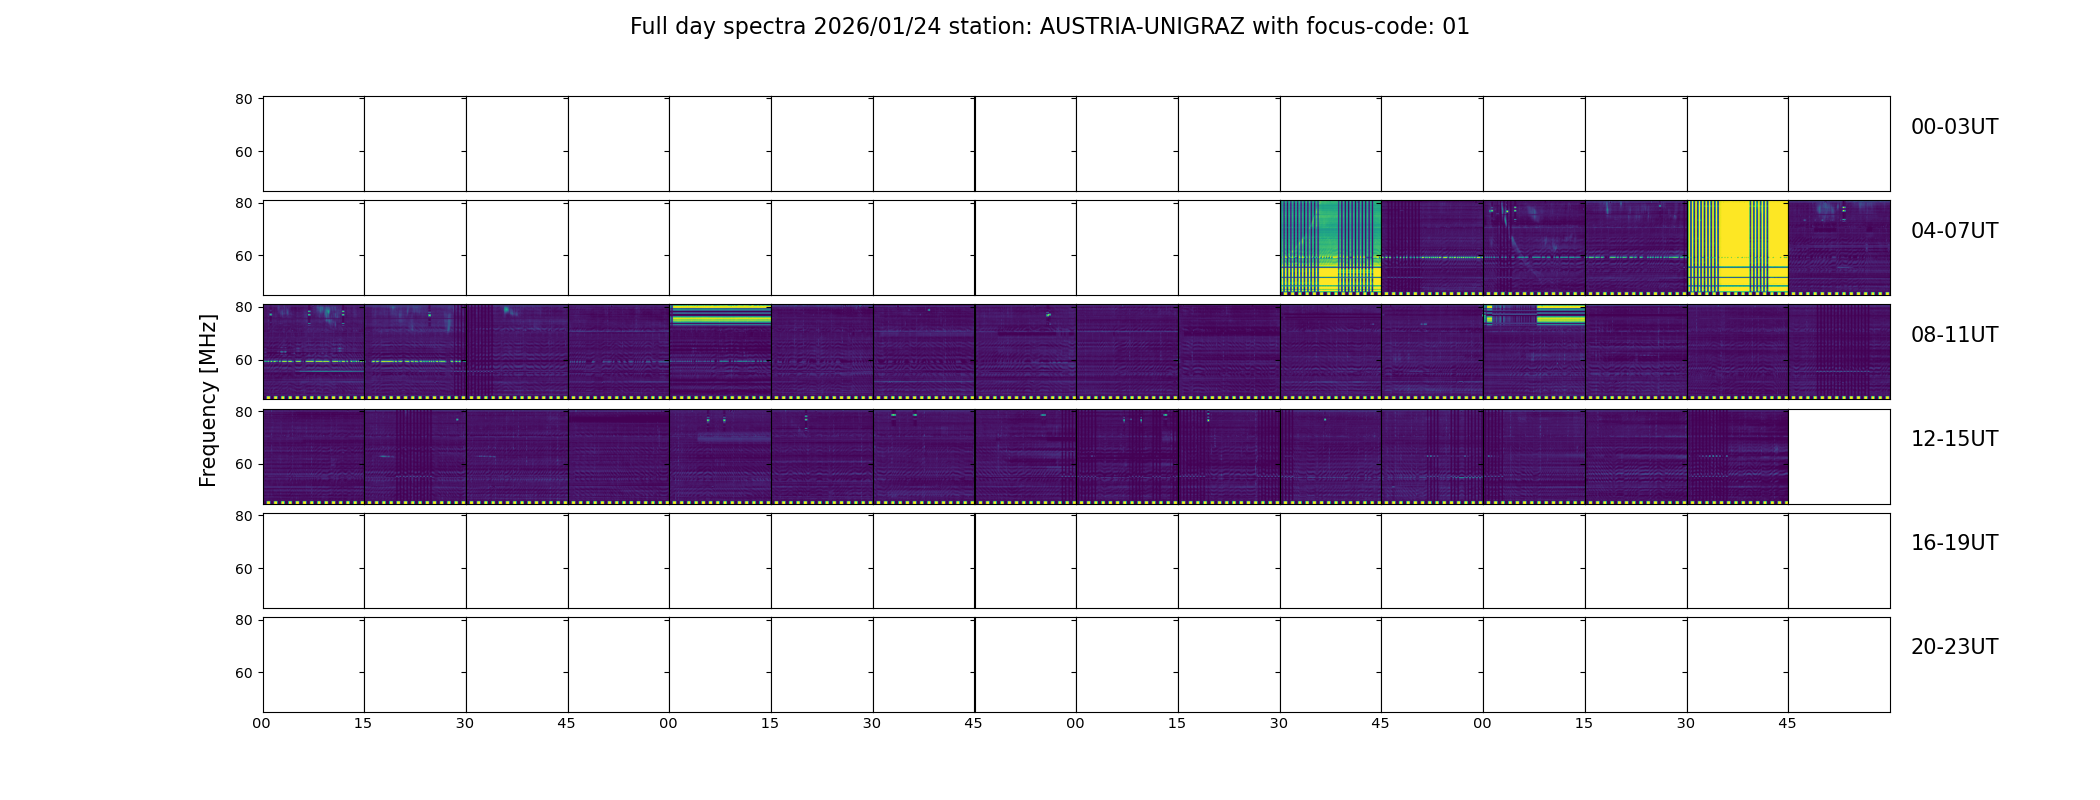Open the 07:00 spectrogram panel with curved drifting trace
The height and width of the screenshot is (800, 2100).
(x=1534, y=248)
